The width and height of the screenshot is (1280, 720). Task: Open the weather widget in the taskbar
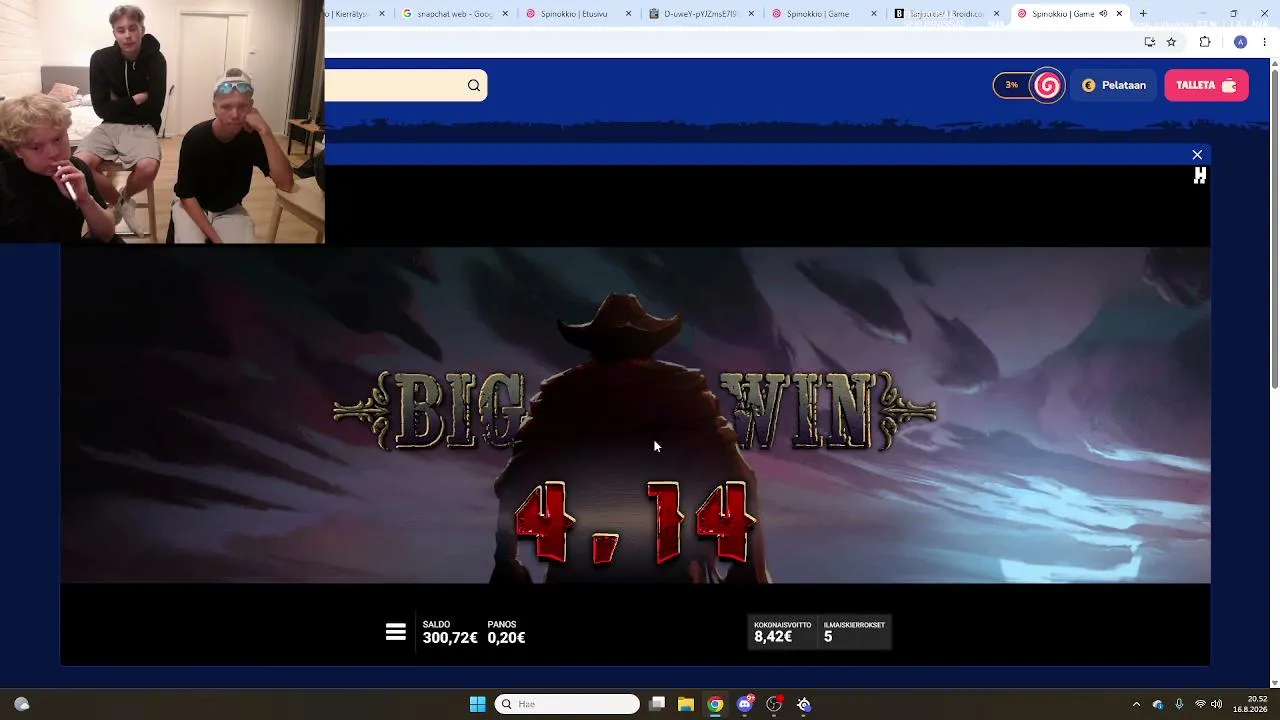pyautogui.click(x=21, y=704)
